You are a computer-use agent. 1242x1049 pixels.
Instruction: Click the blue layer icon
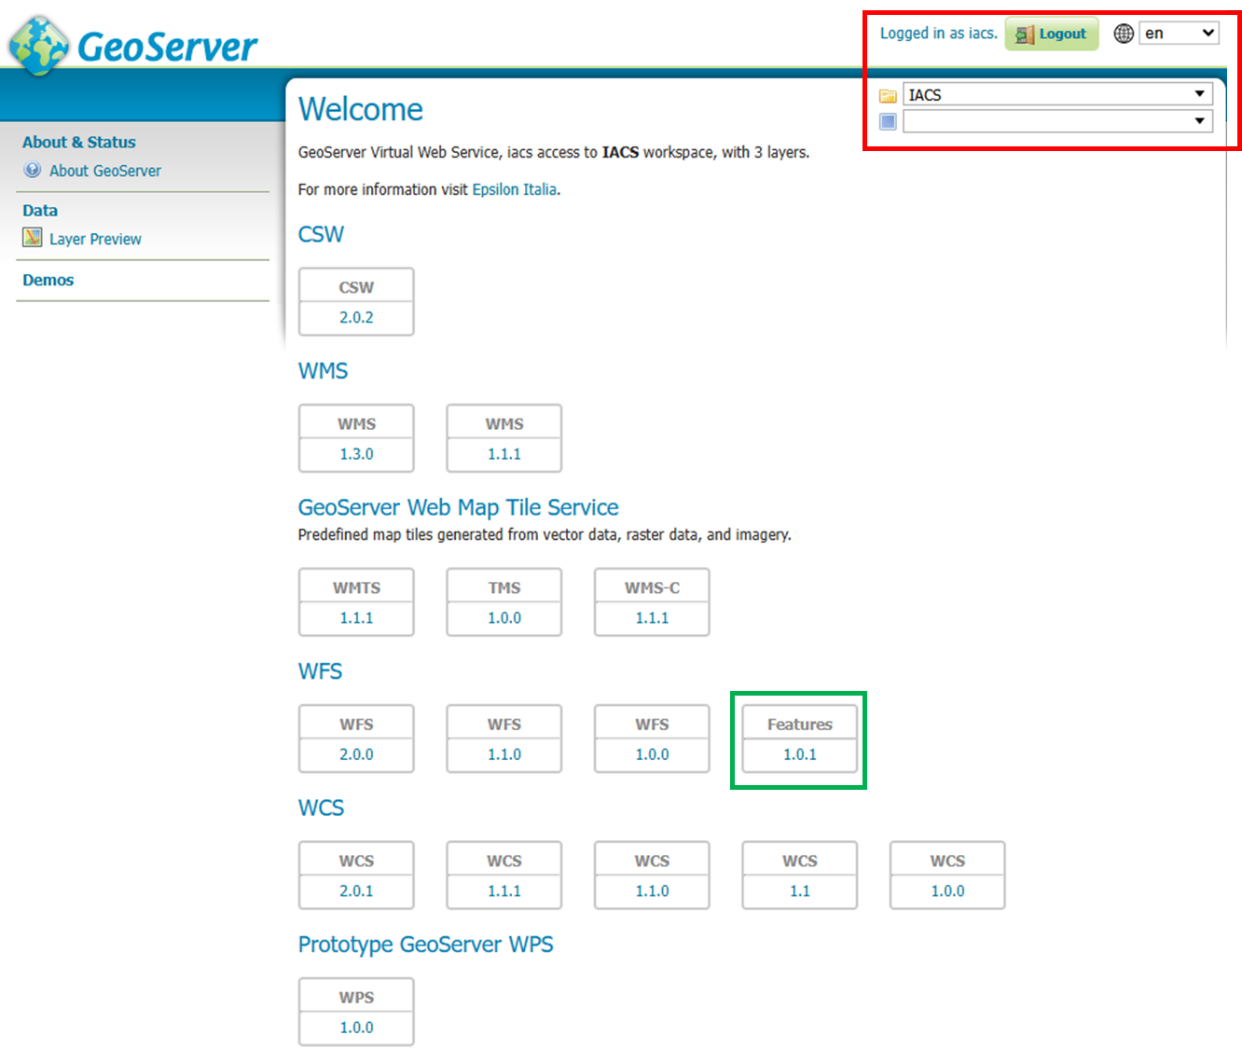click(x=887, y=122)
